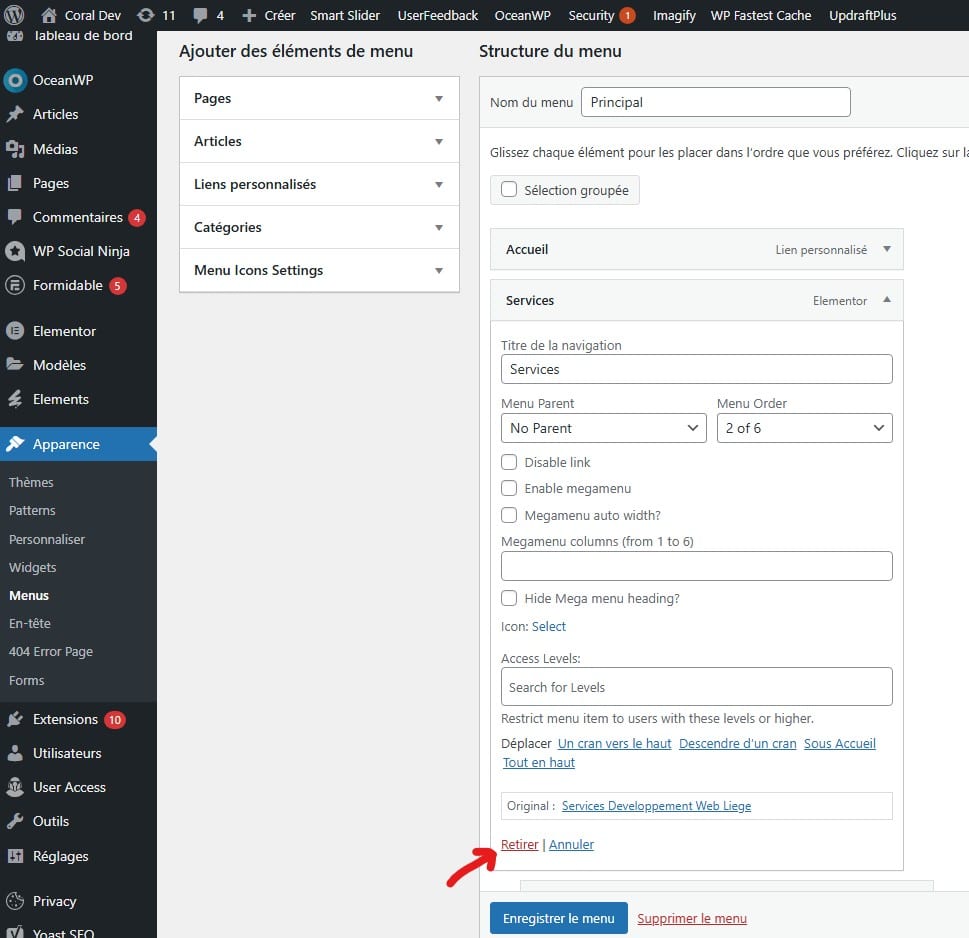Open Patterns submenu item
This screenshot has height=938, width=969.
click(x=32, y=510)
